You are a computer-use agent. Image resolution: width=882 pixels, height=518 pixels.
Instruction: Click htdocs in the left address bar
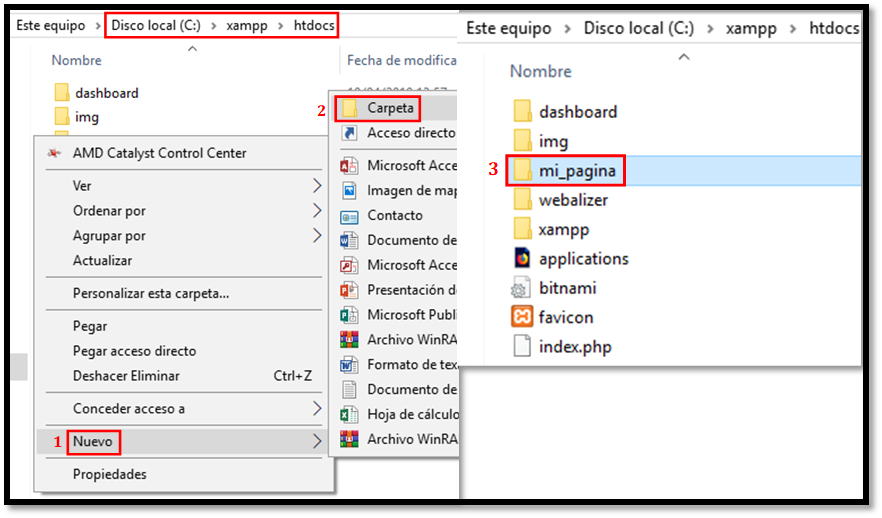pos(314,25)
